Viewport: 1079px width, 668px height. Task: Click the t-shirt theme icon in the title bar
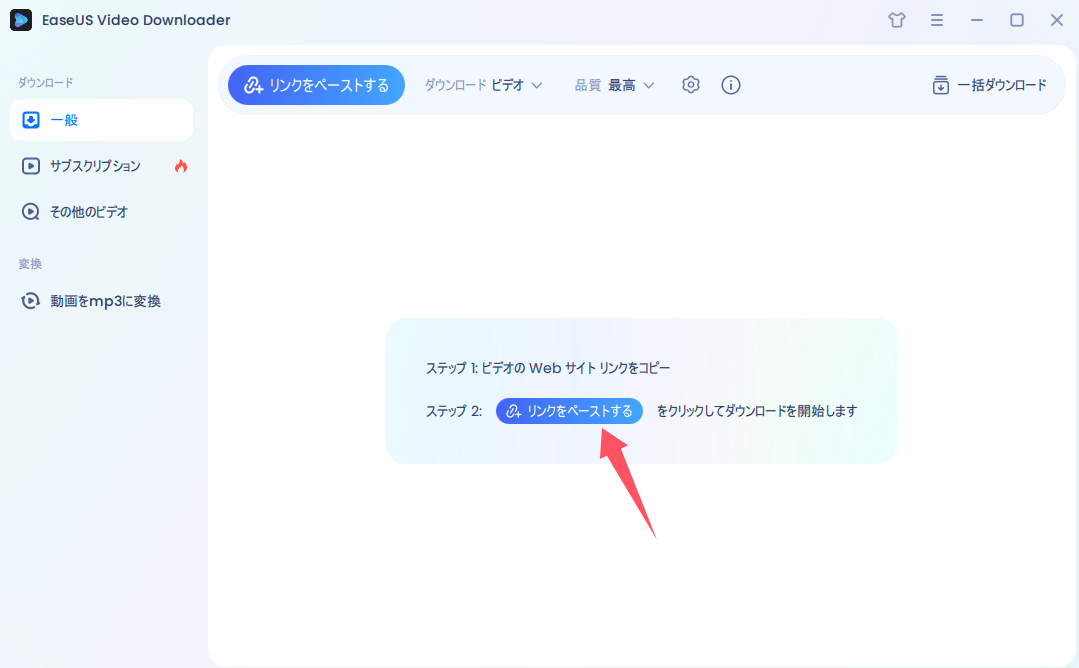coord(896,19)
